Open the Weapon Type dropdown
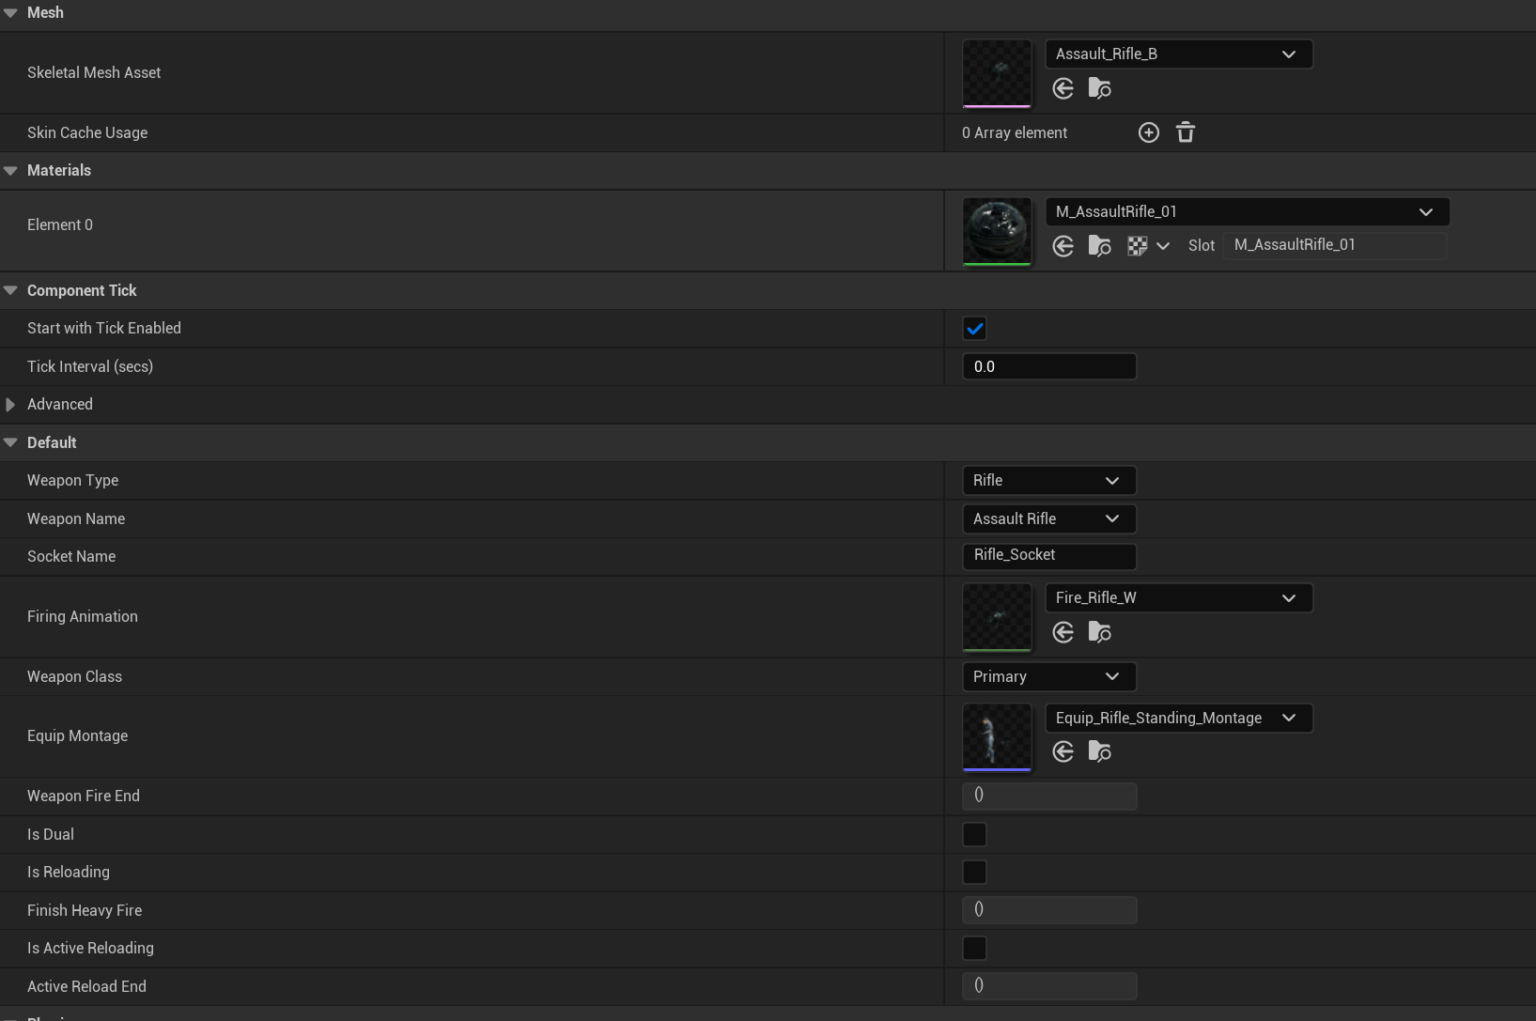The image size is (1536, 1021). [x=1048, y=480]
